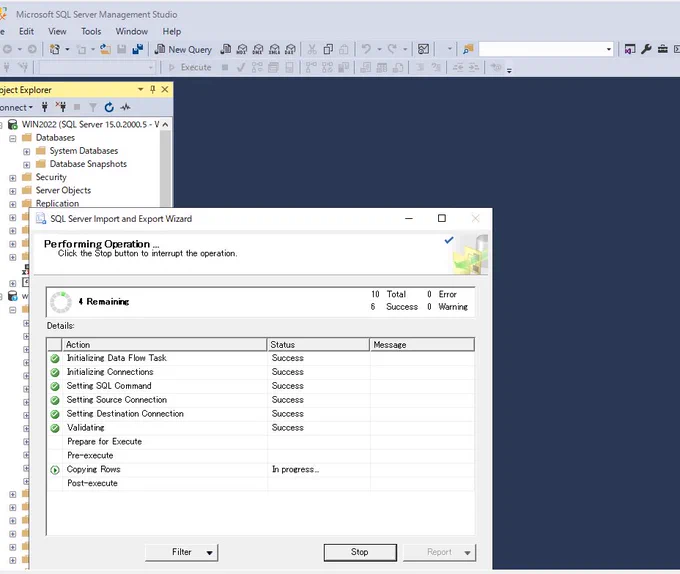Click the Object Explorer scroll up arrow
Viewport: 680px width, 574px height.
(165, 125)
